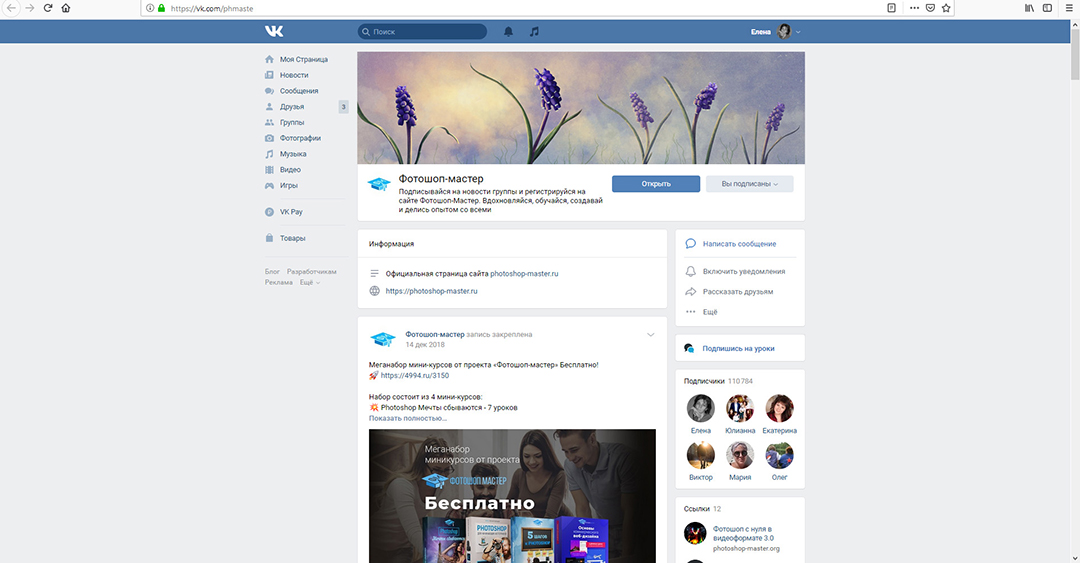Toggle reader view icon in address bar

click(x=891, y=8)
